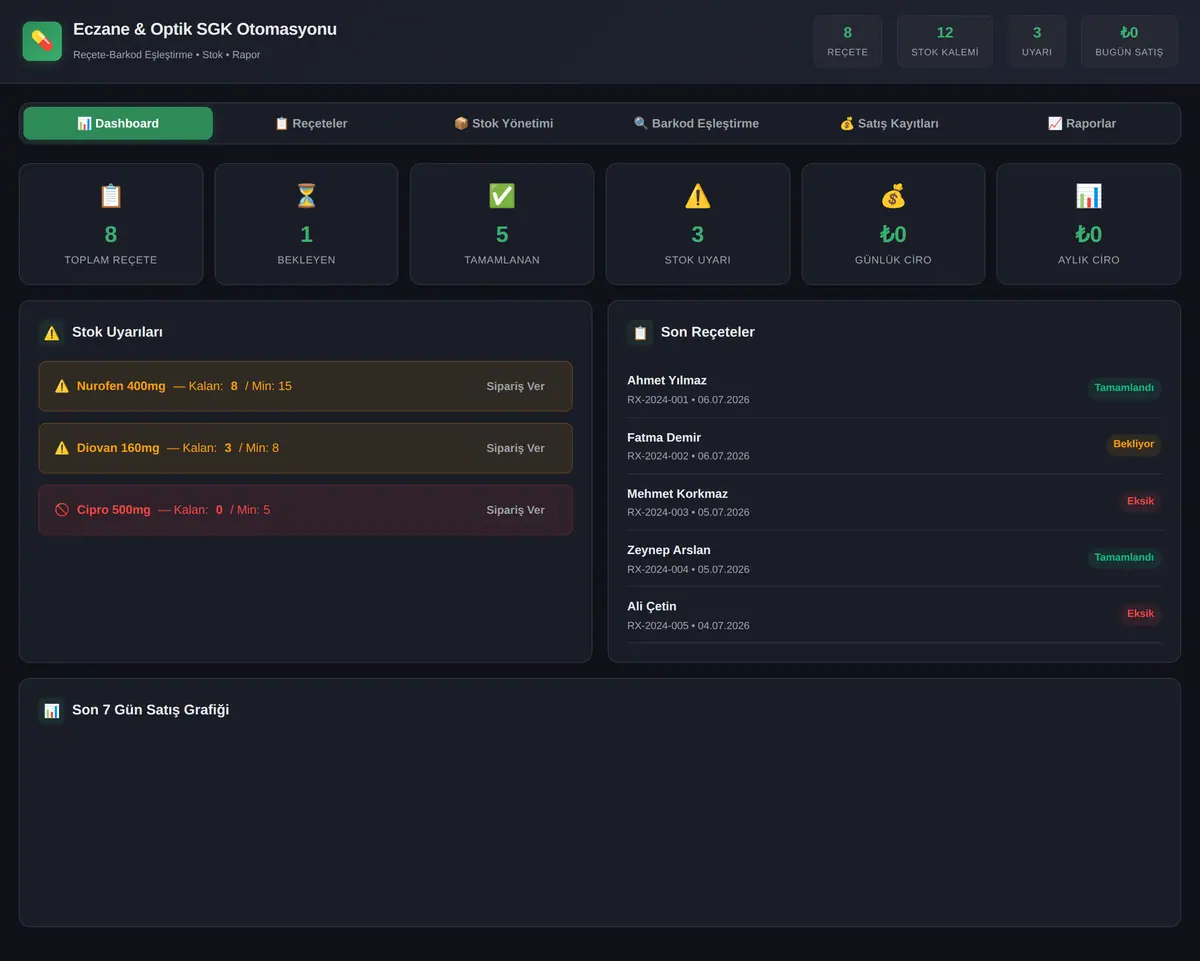Click the green pill app logo icon
Image resolution: width=1200 pixels, height=961 pixels.
click(x=42, y=41)
